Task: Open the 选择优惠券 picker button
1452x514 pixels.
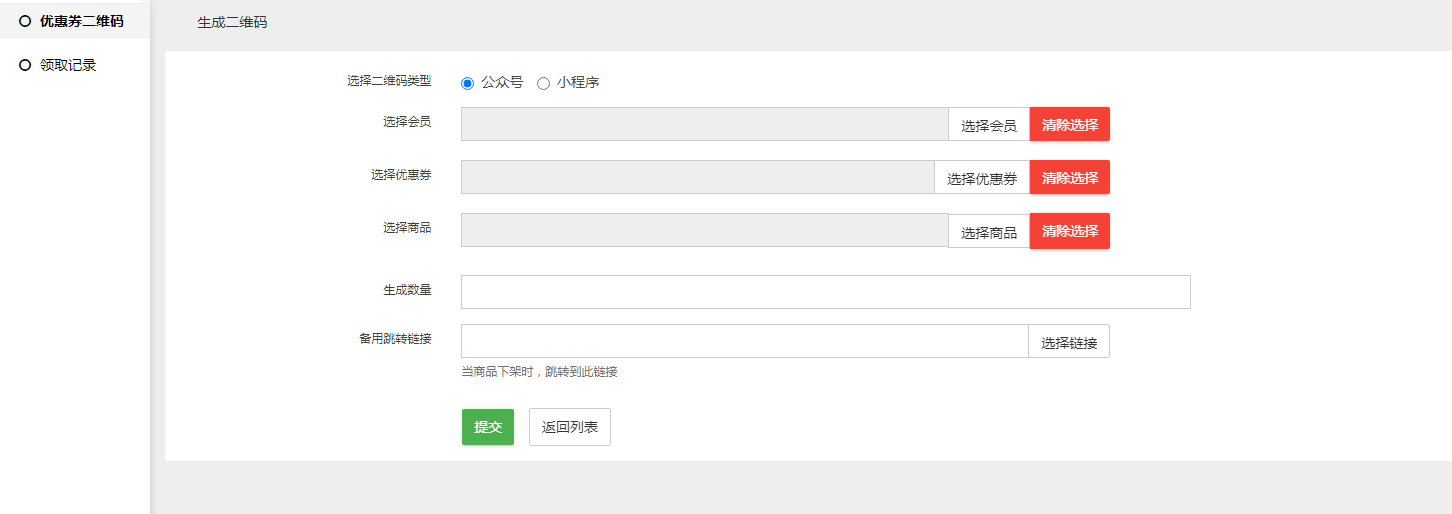Action: (x=981, y=178)
